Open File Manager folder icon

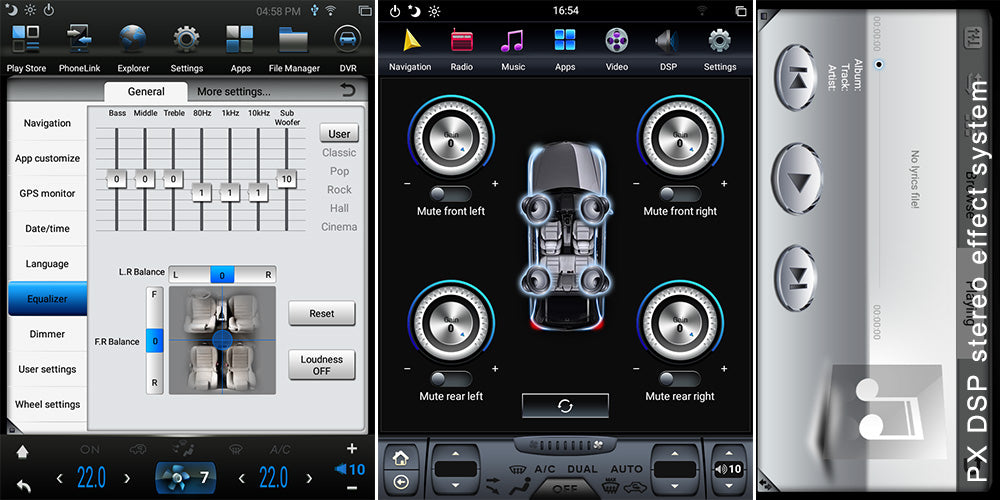[x=294, y=42]
